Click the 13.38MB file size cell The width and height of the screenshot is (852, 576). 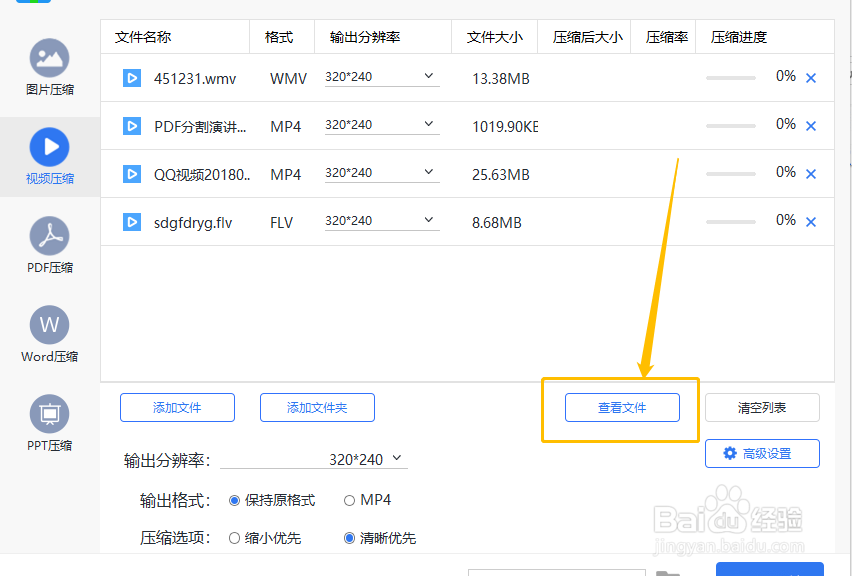[x=501, y=79]
